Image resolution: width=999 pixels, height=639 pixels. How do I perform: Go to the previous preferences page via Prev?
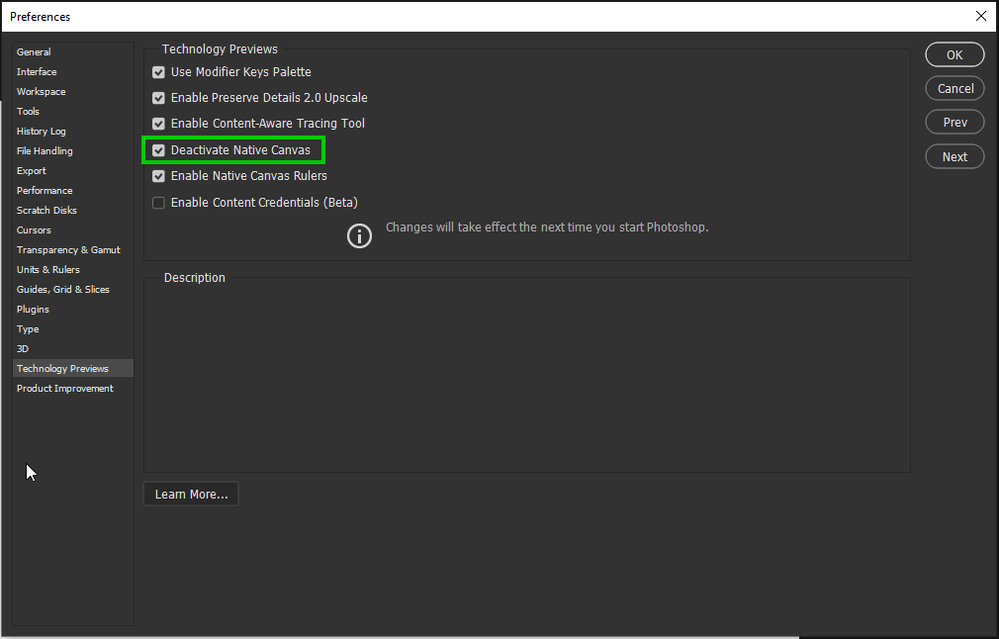(x=954, y=121)
